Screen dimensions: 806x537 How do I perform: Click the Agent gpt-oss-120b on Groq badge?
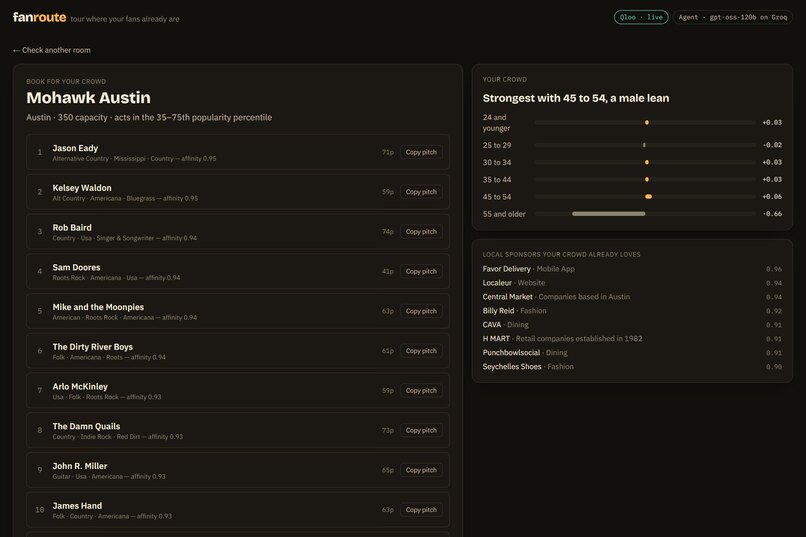pos(732,17)
